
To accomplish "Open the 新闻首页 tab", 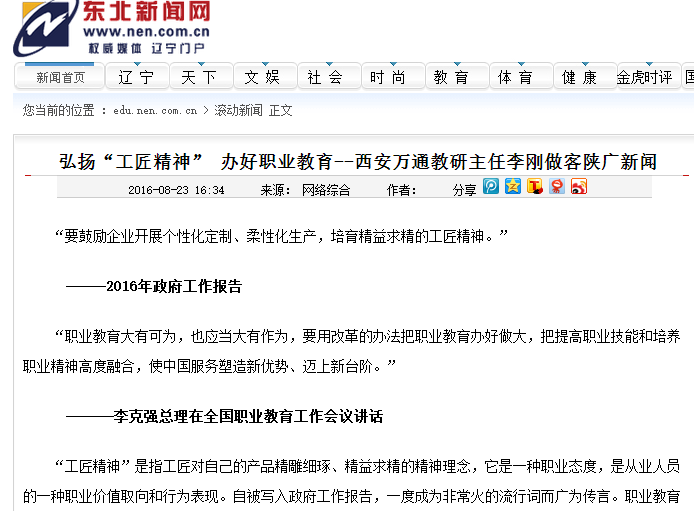I will tap(60, 77).
